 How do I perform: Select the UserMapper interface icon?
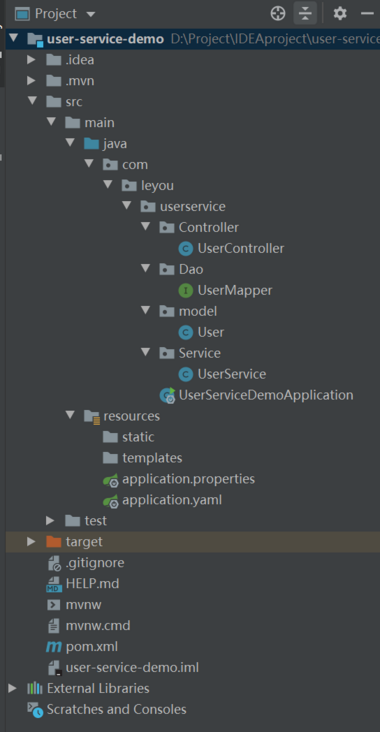point(186,291)
